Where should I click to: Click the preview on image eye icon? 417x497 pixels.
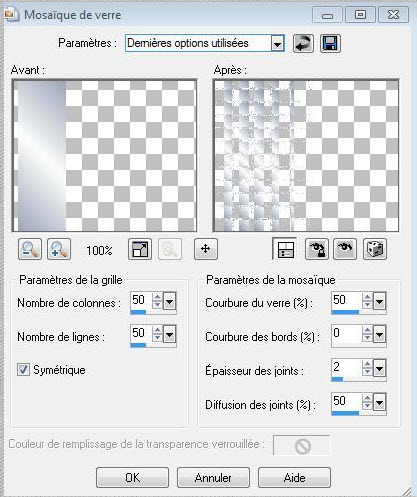tap(345, 249)
